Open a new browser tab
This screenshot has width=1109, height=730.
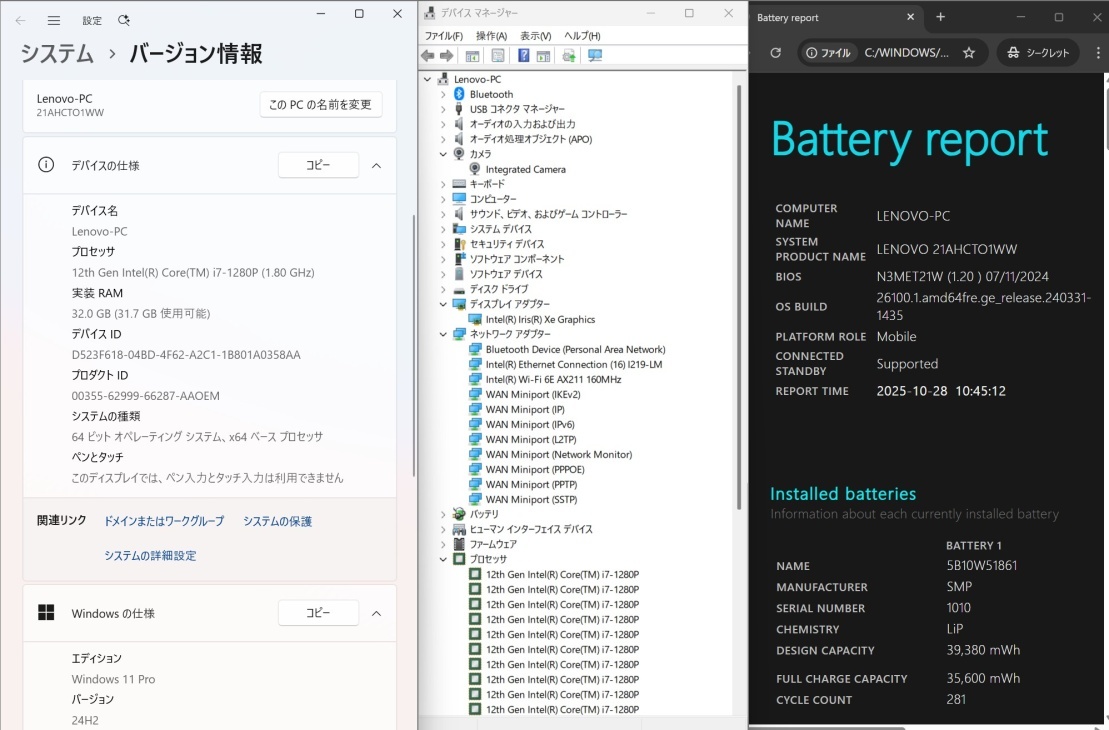pos(940,17)
